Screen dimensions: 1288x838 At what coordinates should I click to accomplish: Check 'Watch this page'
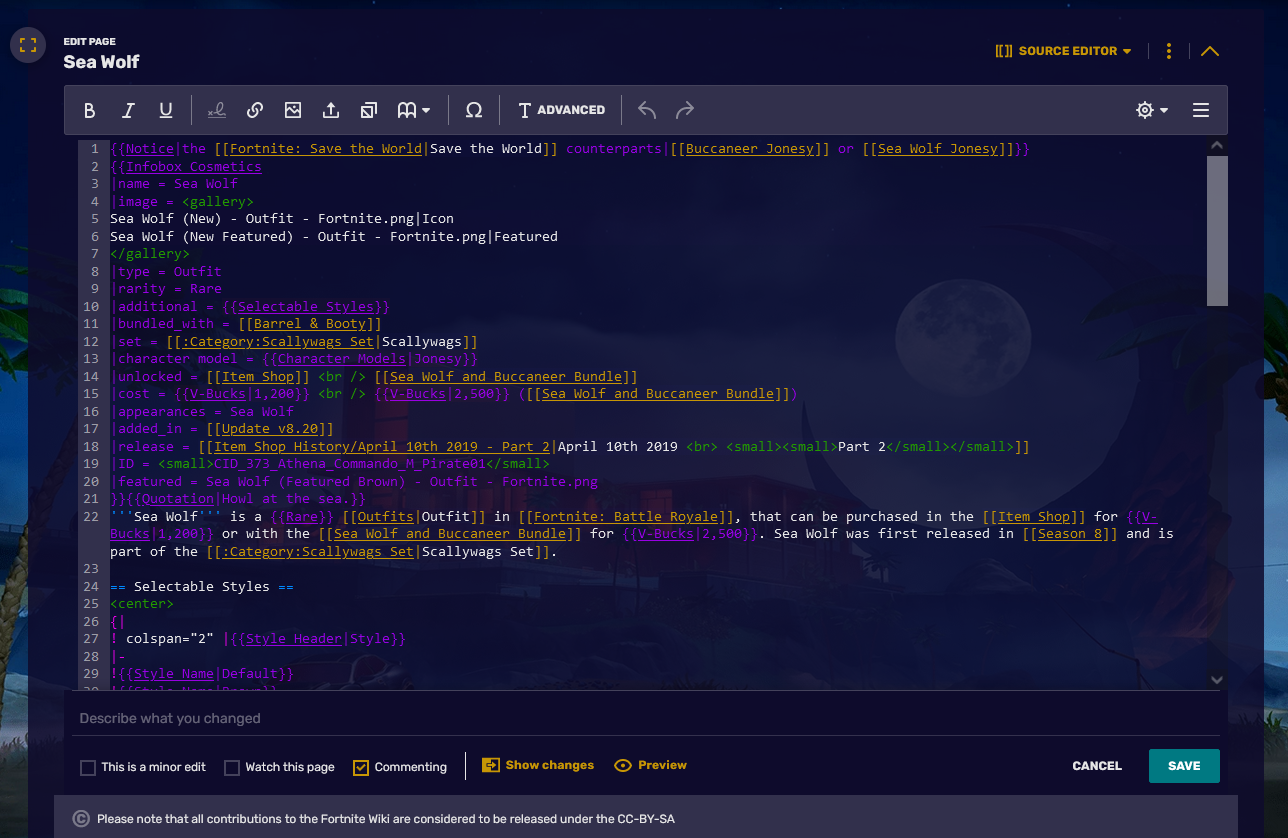[232, 768]
